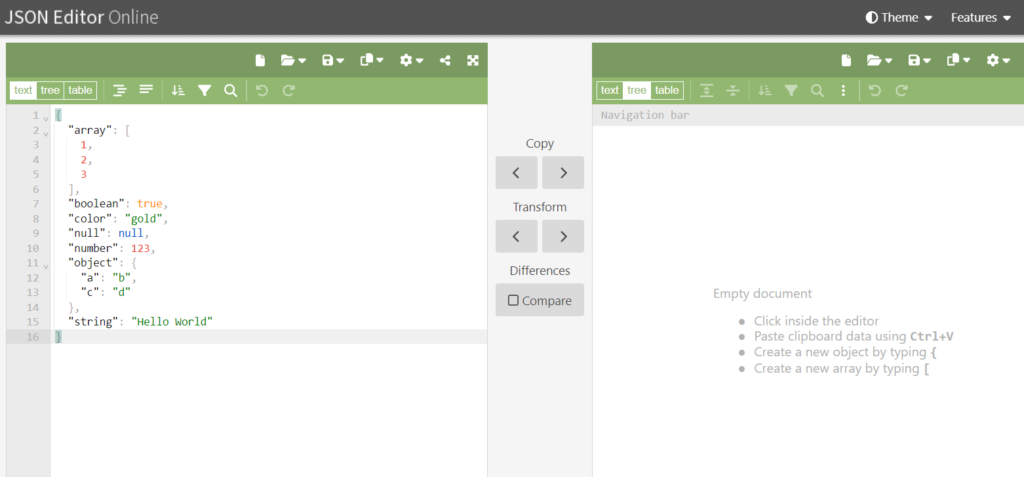Click the Transform left arrow button
The image size is (1024, 477).
click(516, 237)
